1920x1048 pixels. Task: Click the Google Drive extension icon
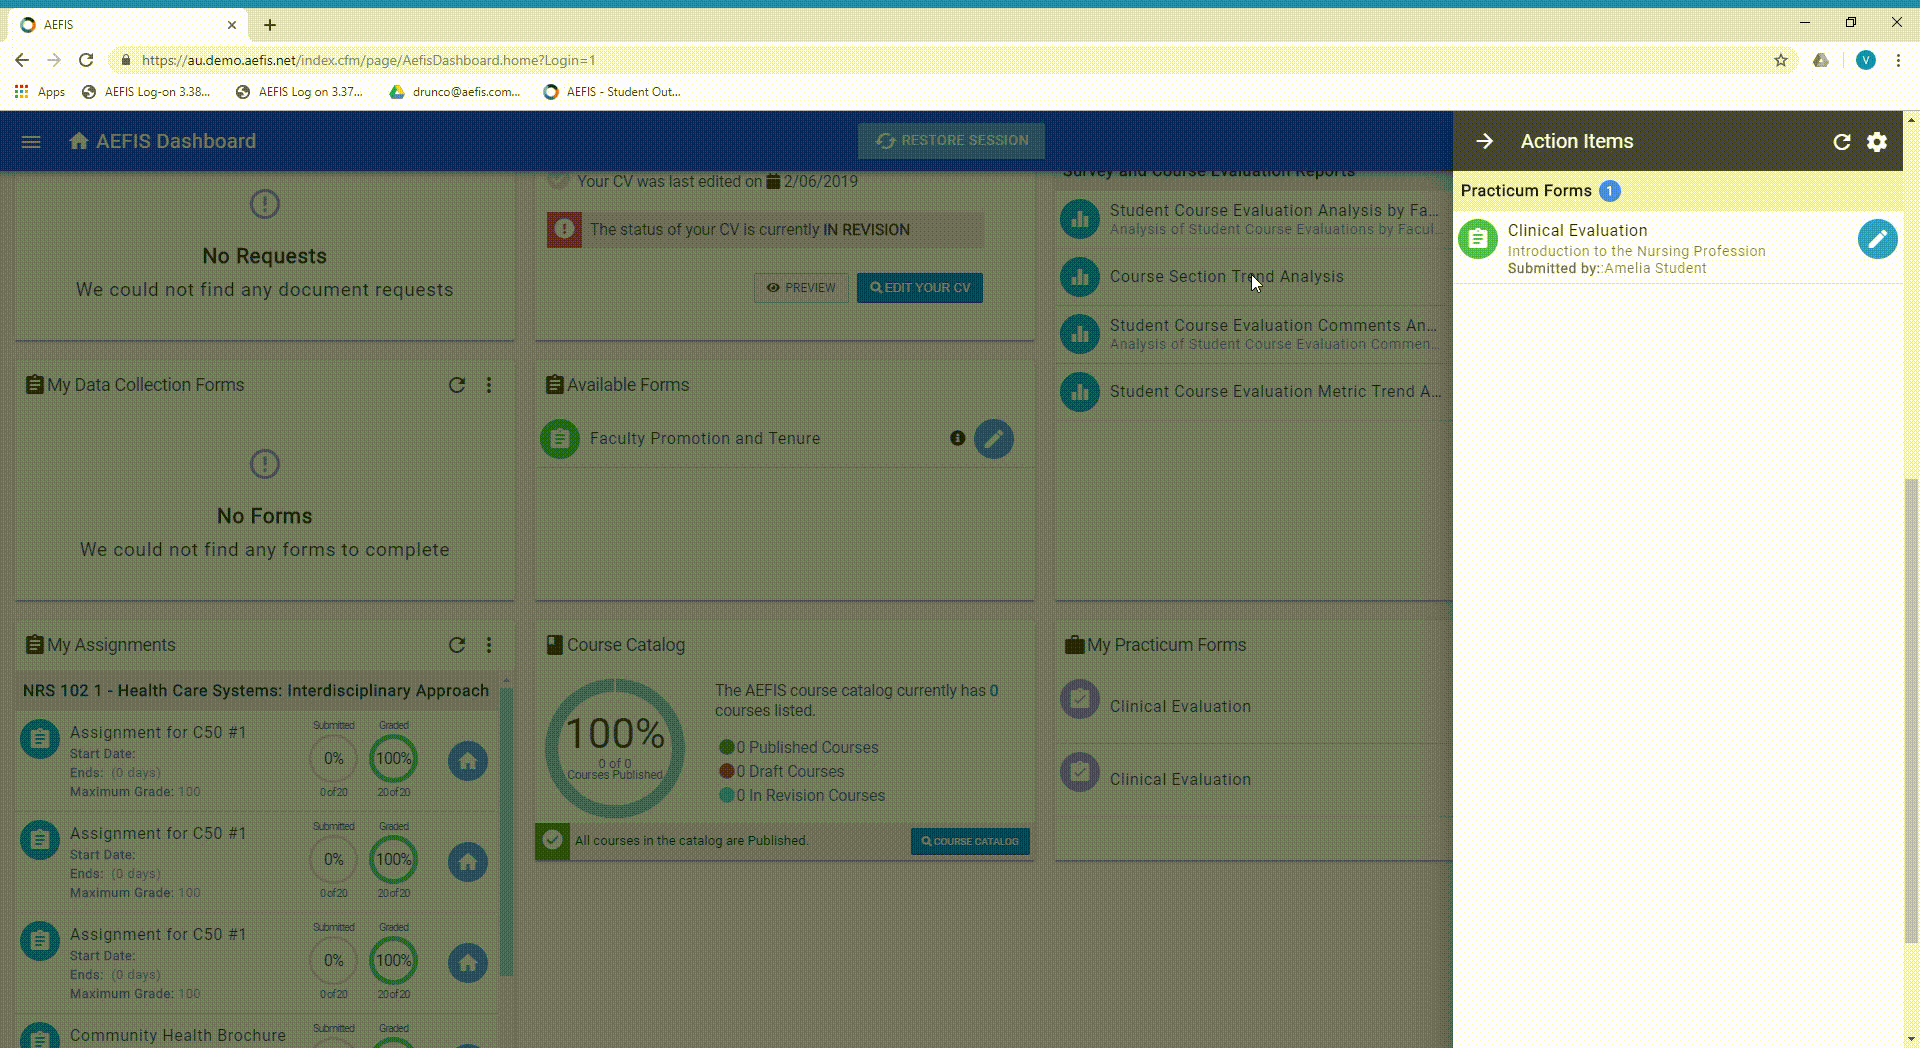[1821, 60]
